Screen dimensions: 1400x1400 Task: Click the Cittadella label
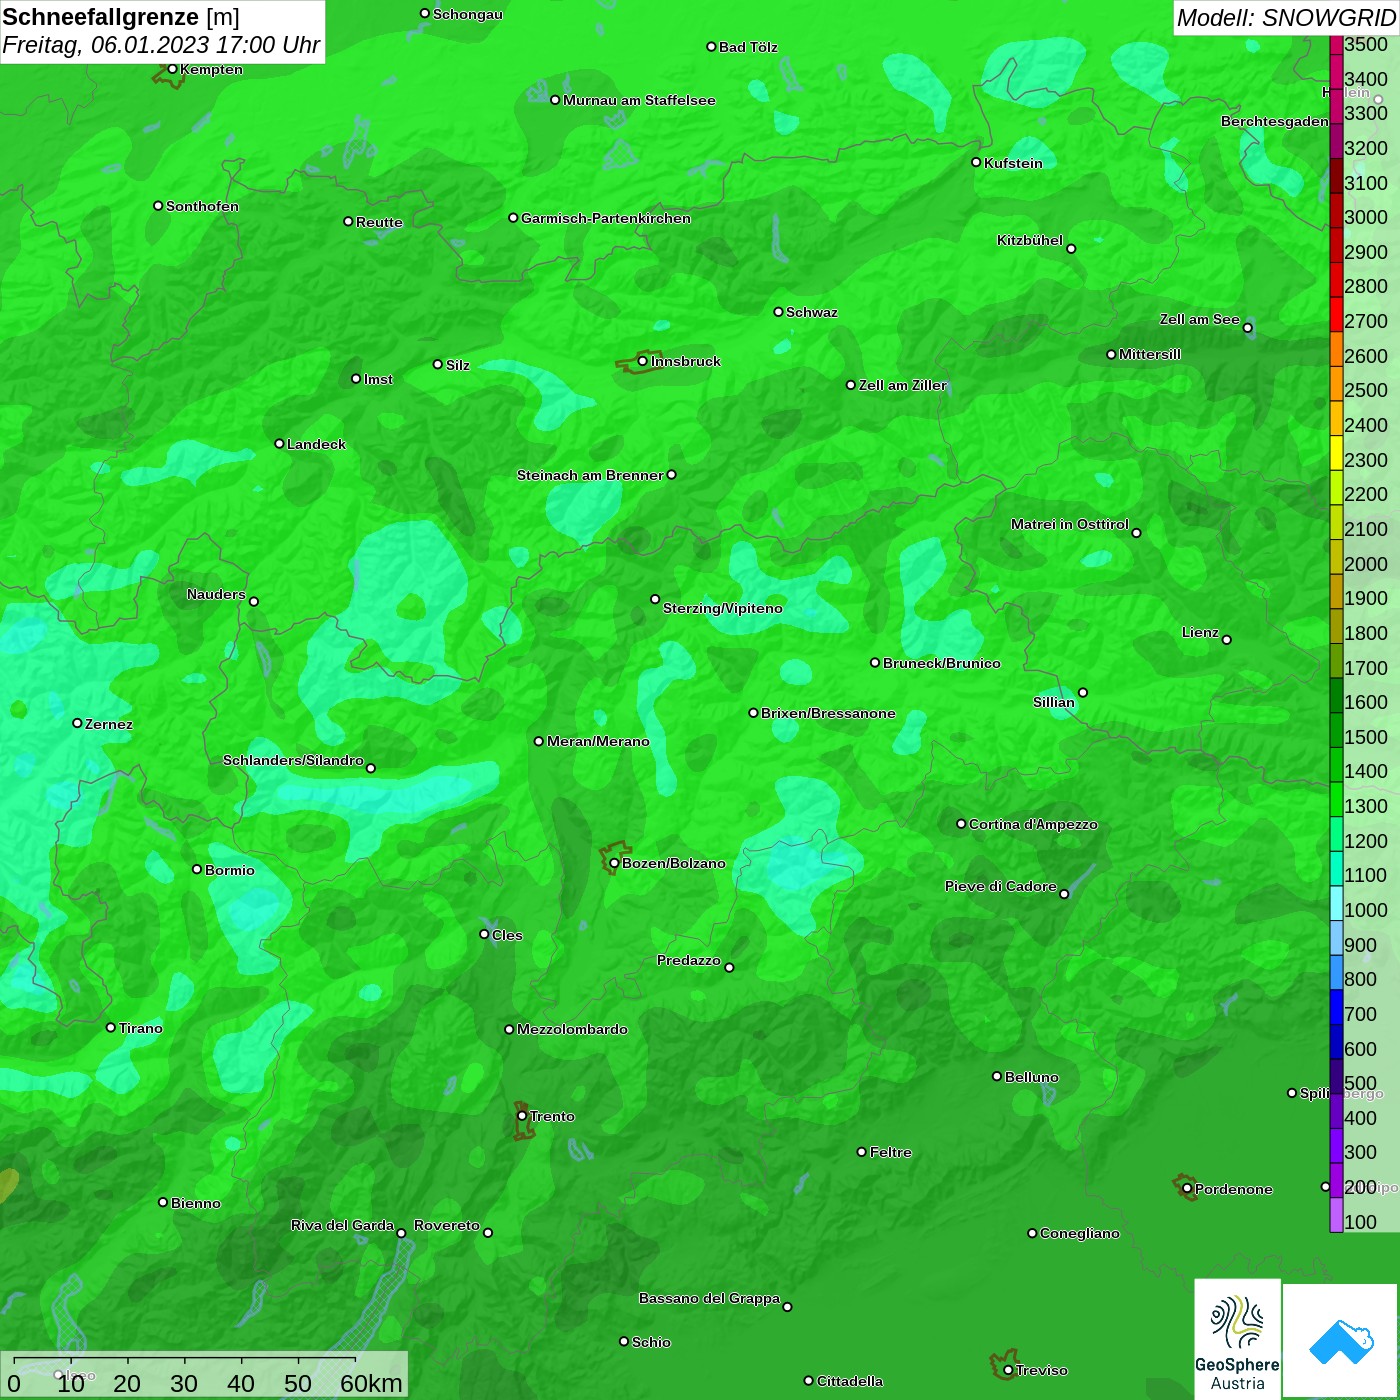click(850, 1381)
